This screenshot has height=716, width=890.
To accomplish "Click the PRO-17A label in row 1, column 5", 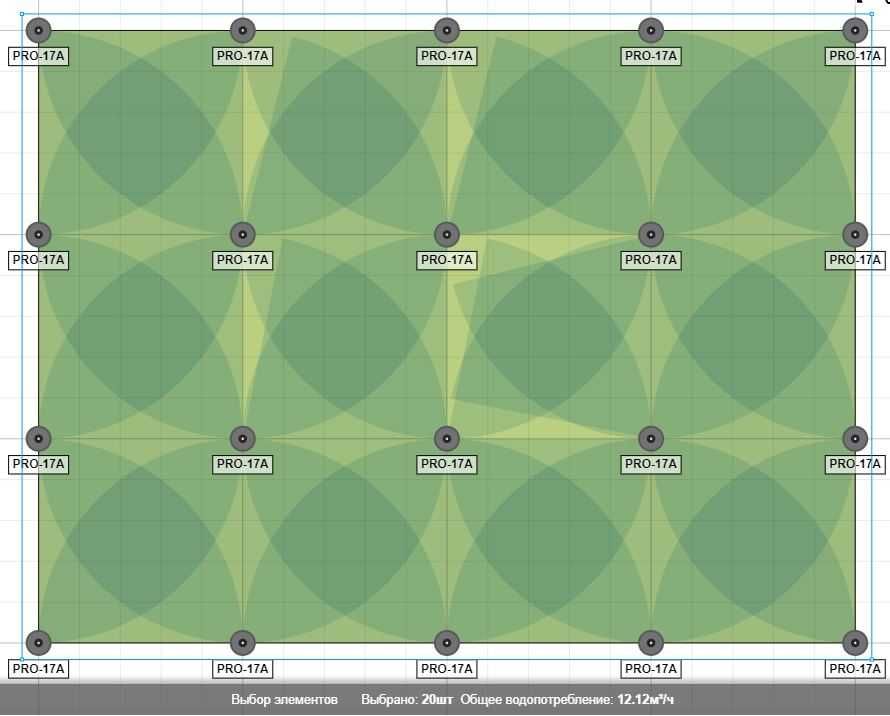I will pos(855,56).
